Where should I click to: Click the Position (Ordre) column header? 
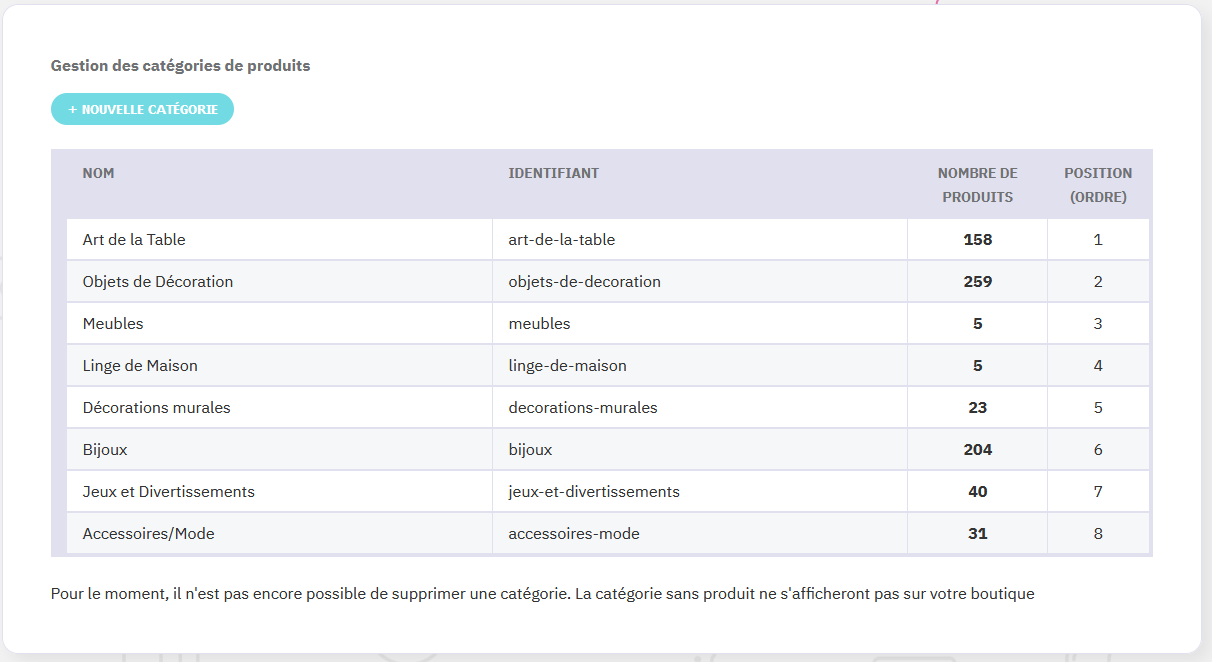pos(1098,185)
